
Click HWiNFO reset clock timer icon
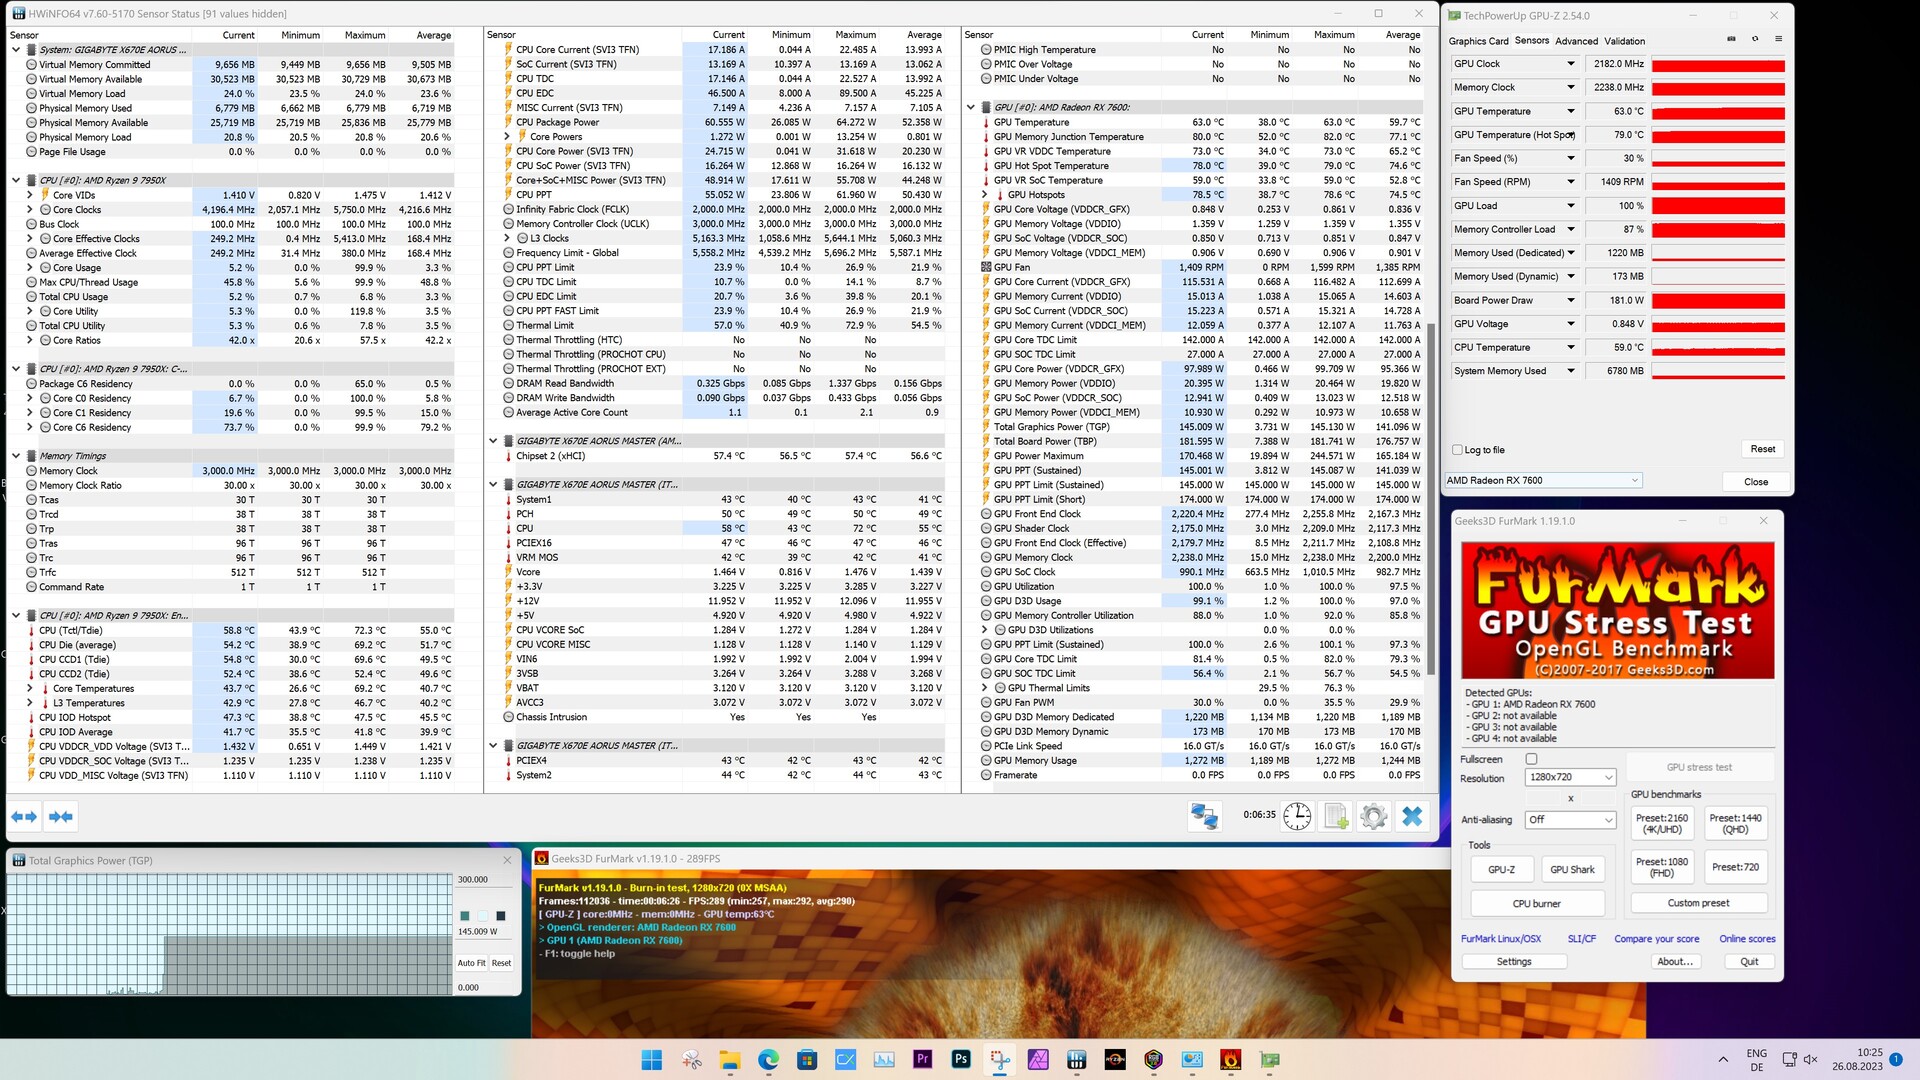tap(1297, 816)
